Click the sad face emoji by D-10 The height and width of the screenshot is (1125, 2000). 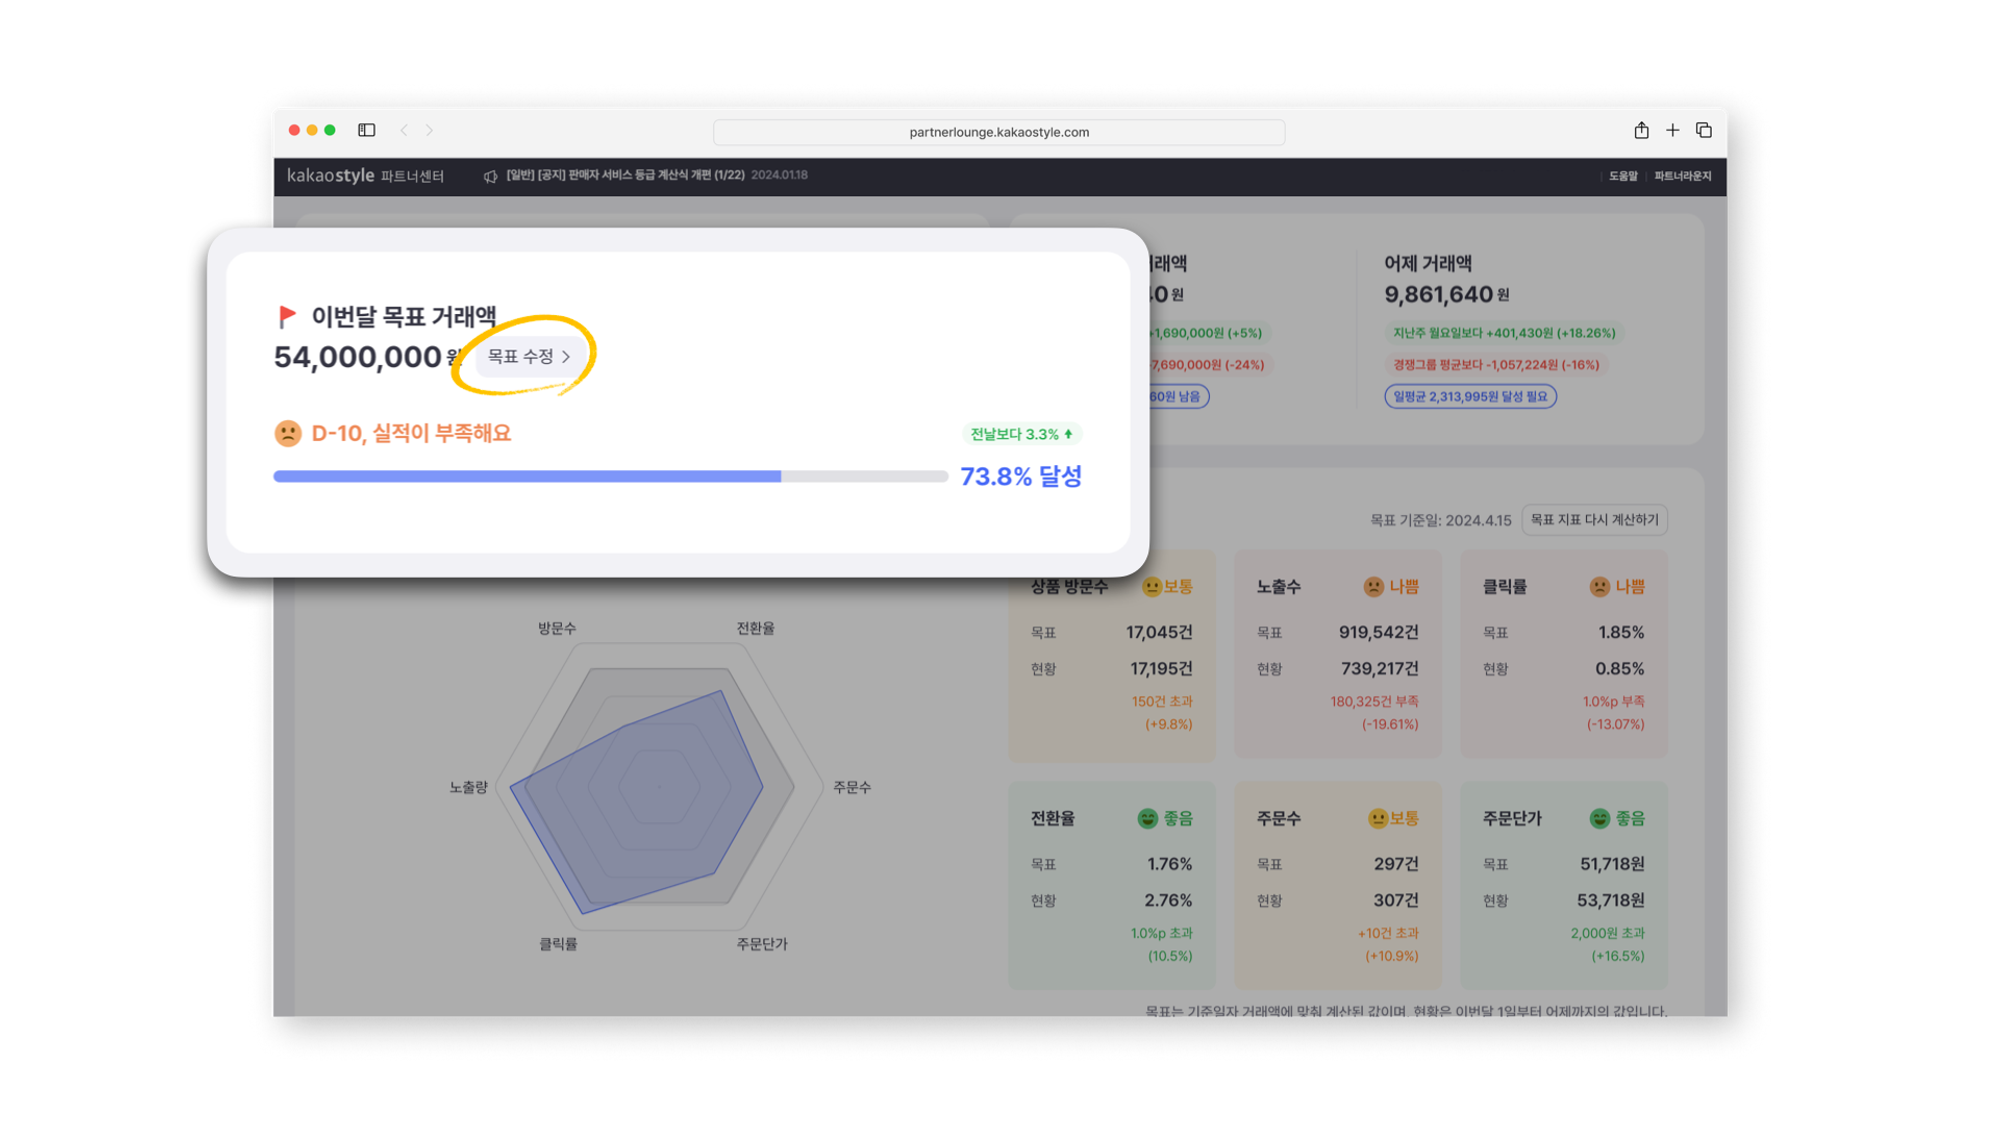click(x=288, y=433)
